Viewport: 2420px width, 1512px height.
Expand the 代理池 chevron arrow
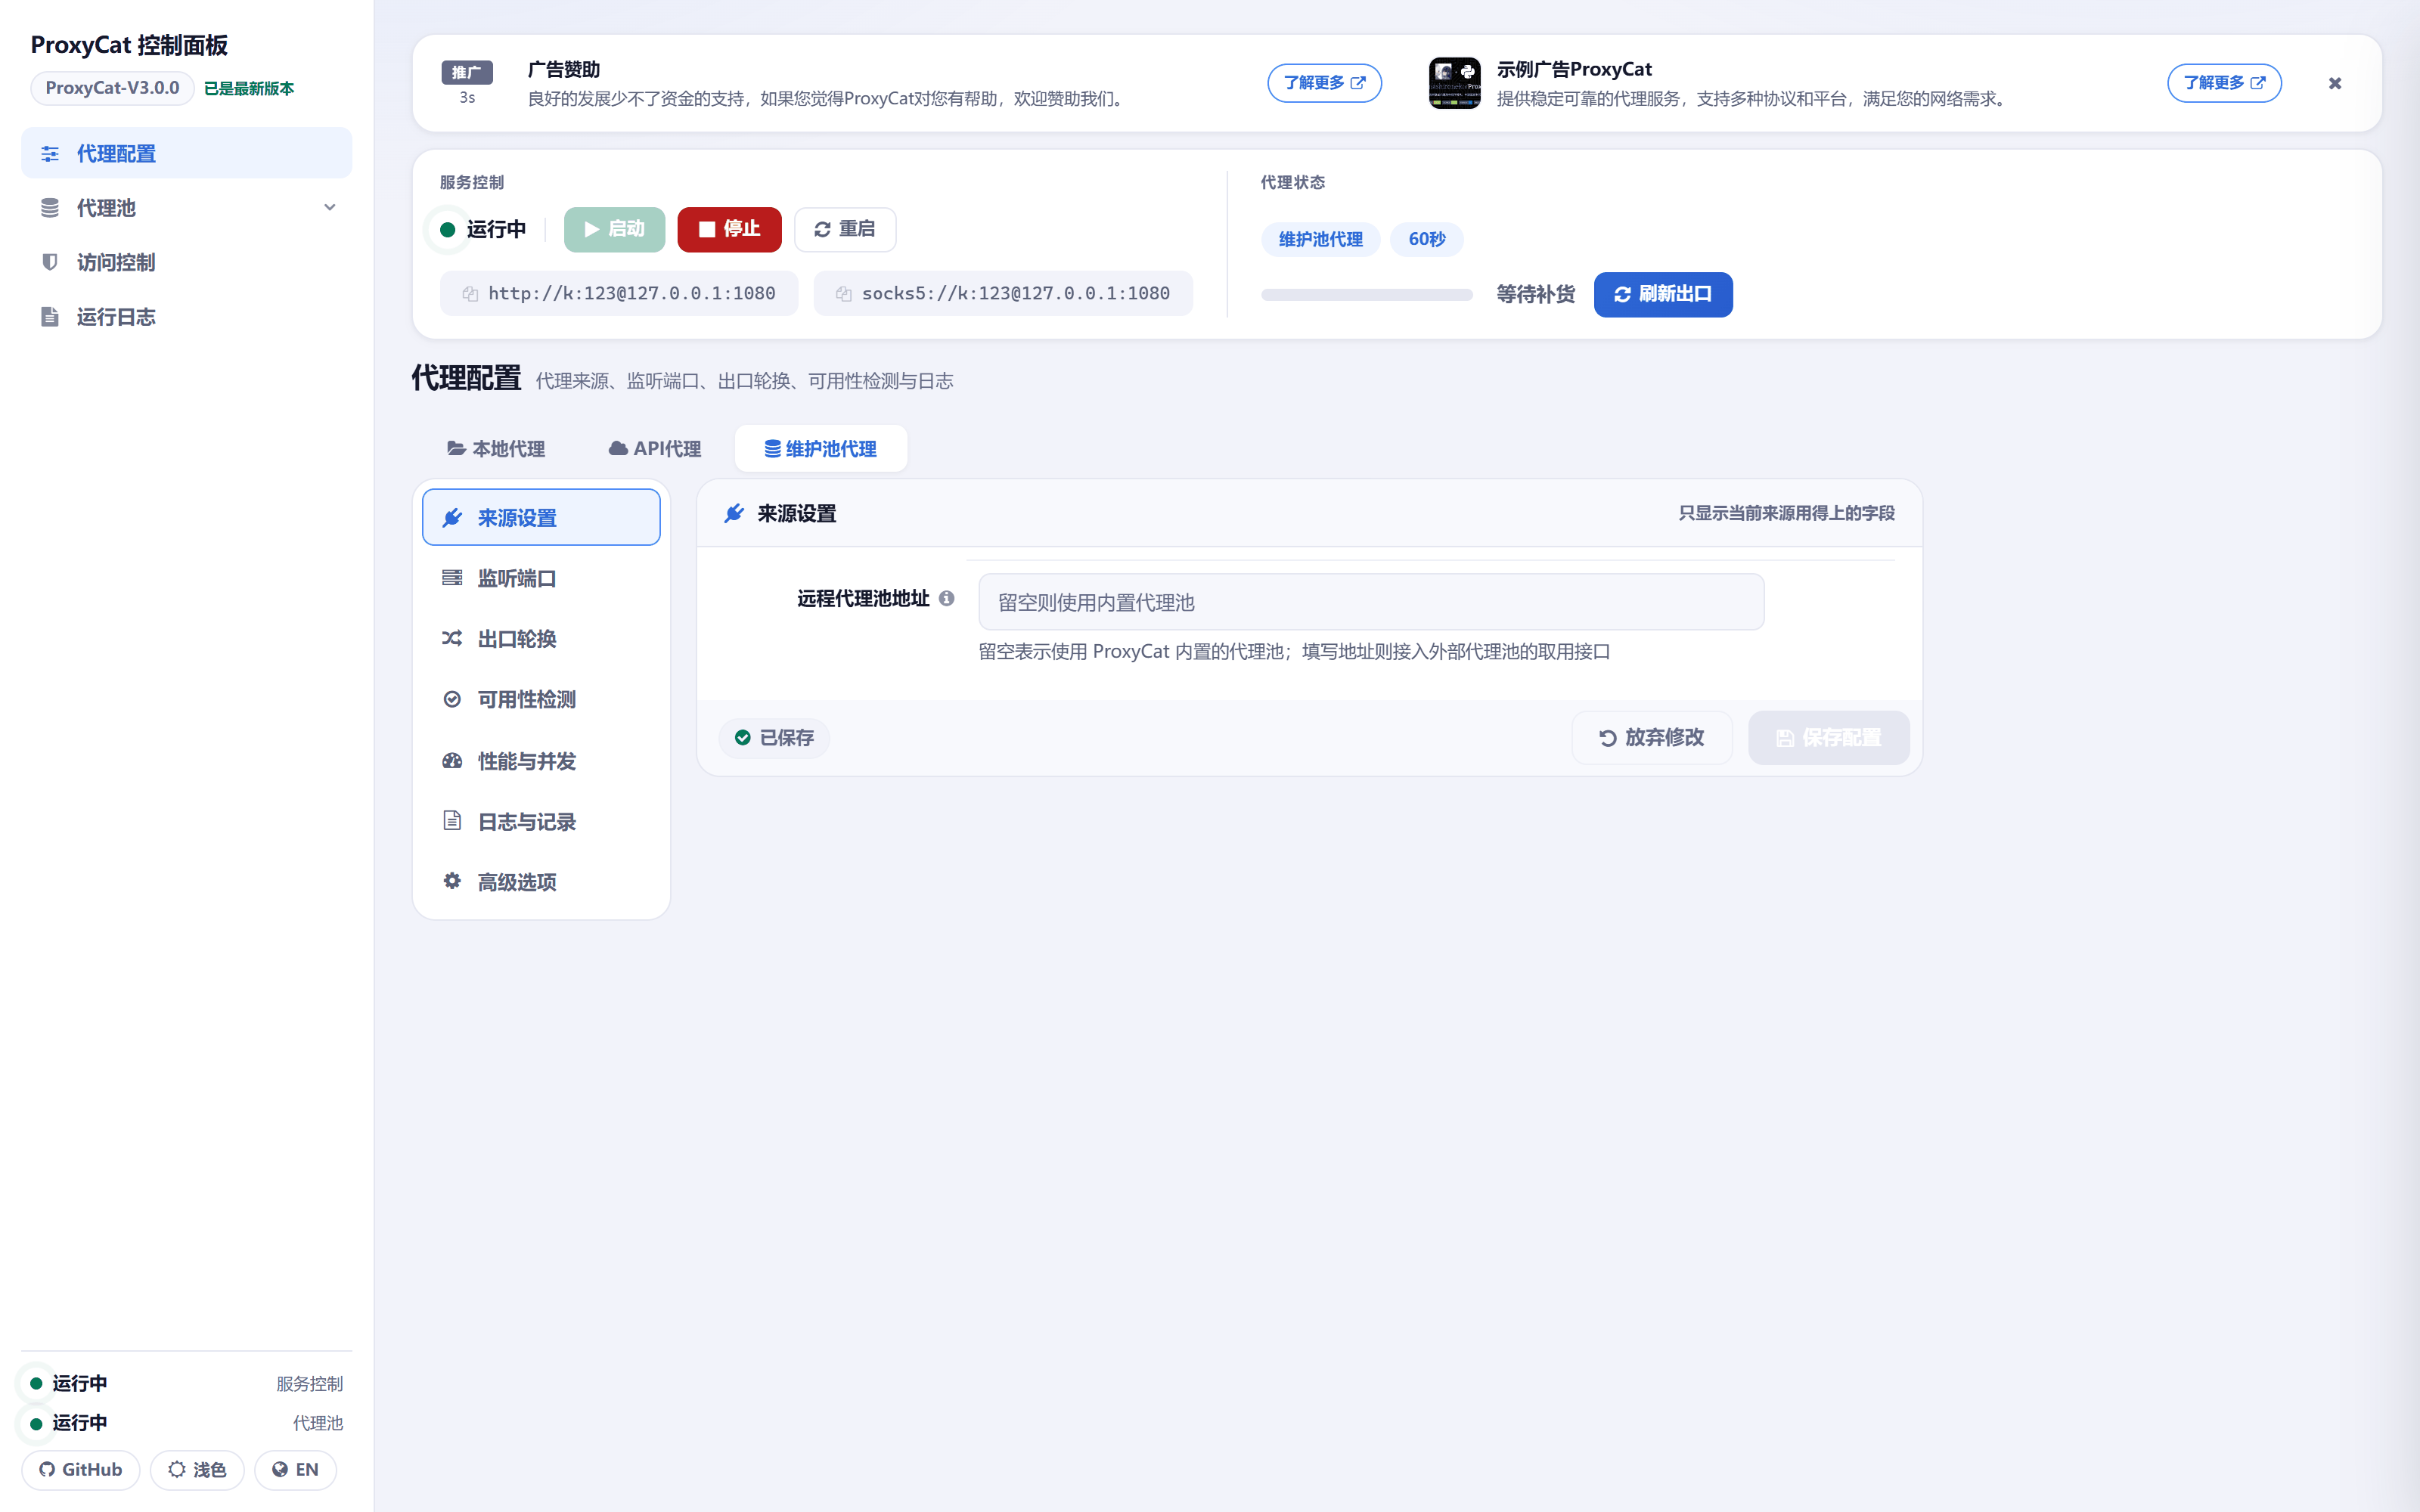pos(329,208)
